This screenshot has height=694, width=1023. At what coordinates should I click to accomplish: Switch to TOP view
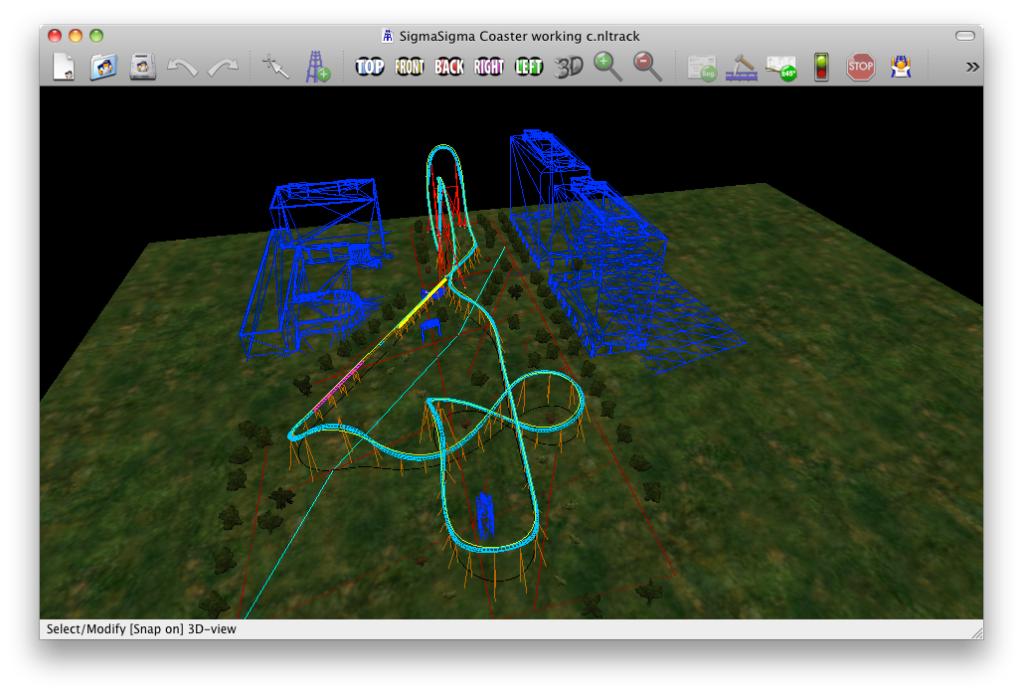(370, 67)
